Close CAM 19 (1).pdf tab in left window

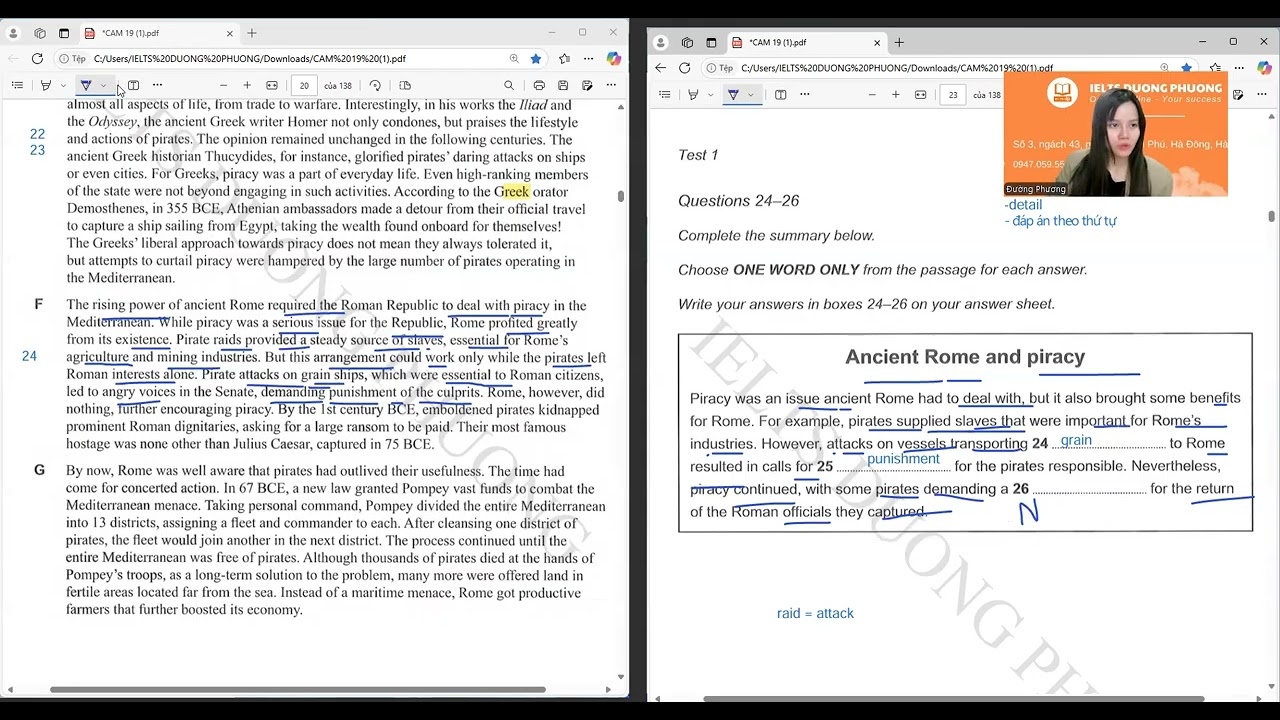[x=229, y=33]
